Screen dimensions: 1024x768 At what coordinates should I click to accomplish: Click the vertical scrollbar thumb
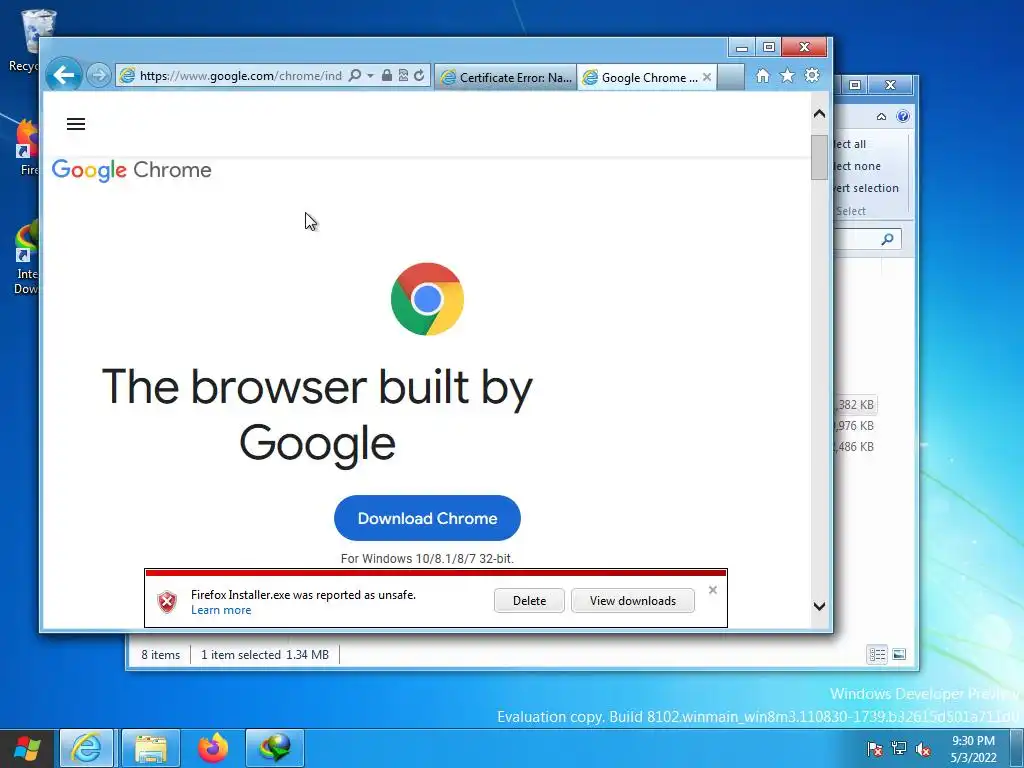pos(819,157)
